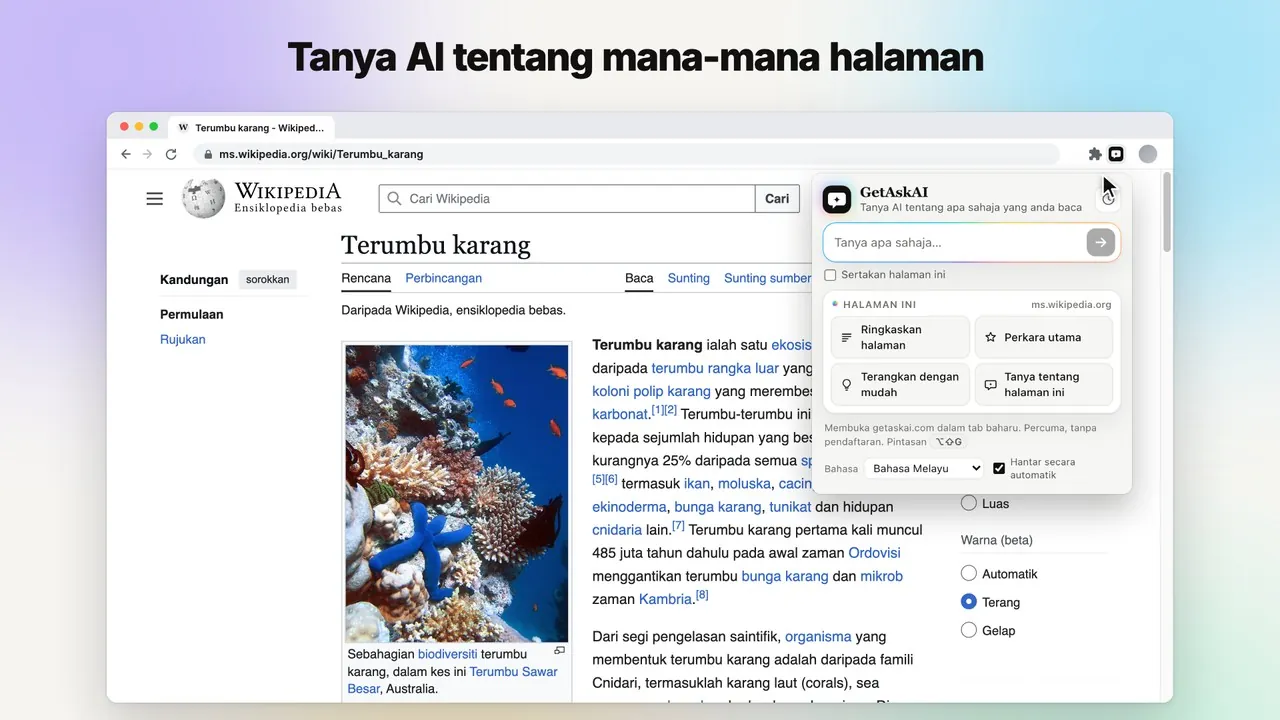Viewport: 1280px width, 720px height.
Task: Open GetAskAI history clock icon
Action: click(x=1108, y=199)
